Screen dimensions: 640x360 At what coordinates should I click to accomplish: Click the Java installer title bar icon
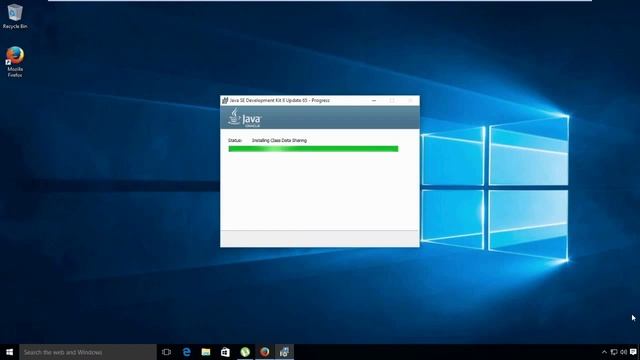point(224,100)
